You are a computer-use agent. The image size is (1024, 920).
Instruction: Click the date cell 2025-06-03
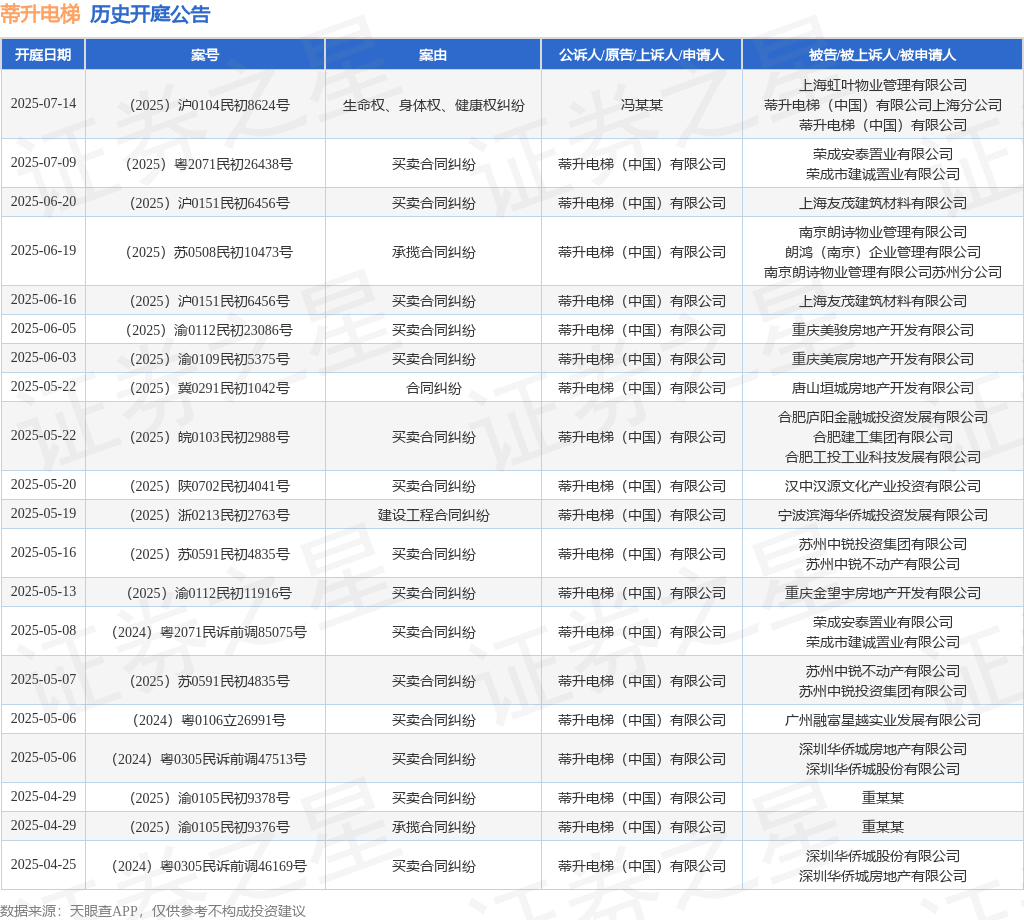pos(43,358)
